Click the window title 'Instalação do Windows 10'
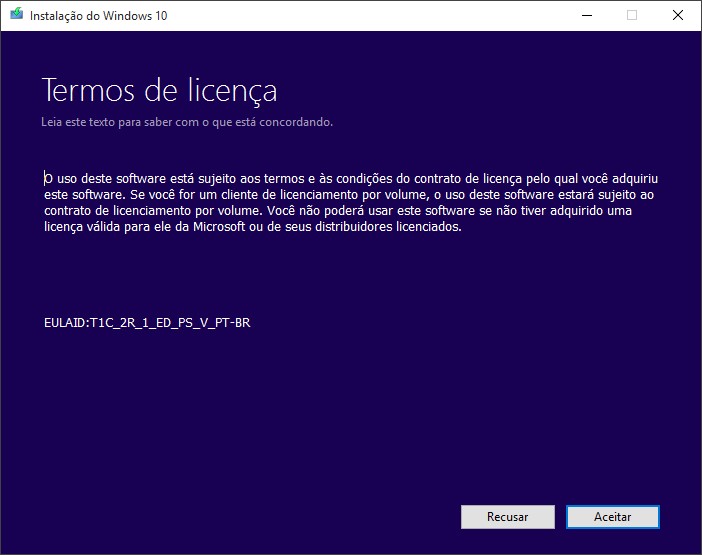702x555 pixels. point(98,16)
